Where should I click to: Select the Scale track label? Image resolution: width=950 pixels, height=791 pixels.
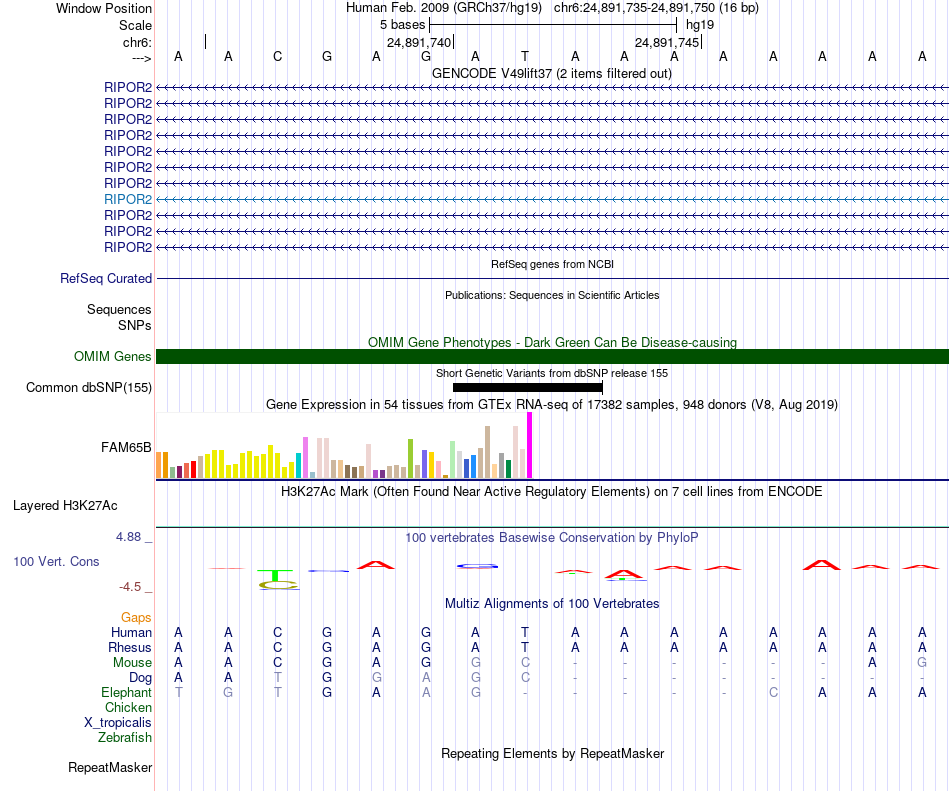[135, 25]
